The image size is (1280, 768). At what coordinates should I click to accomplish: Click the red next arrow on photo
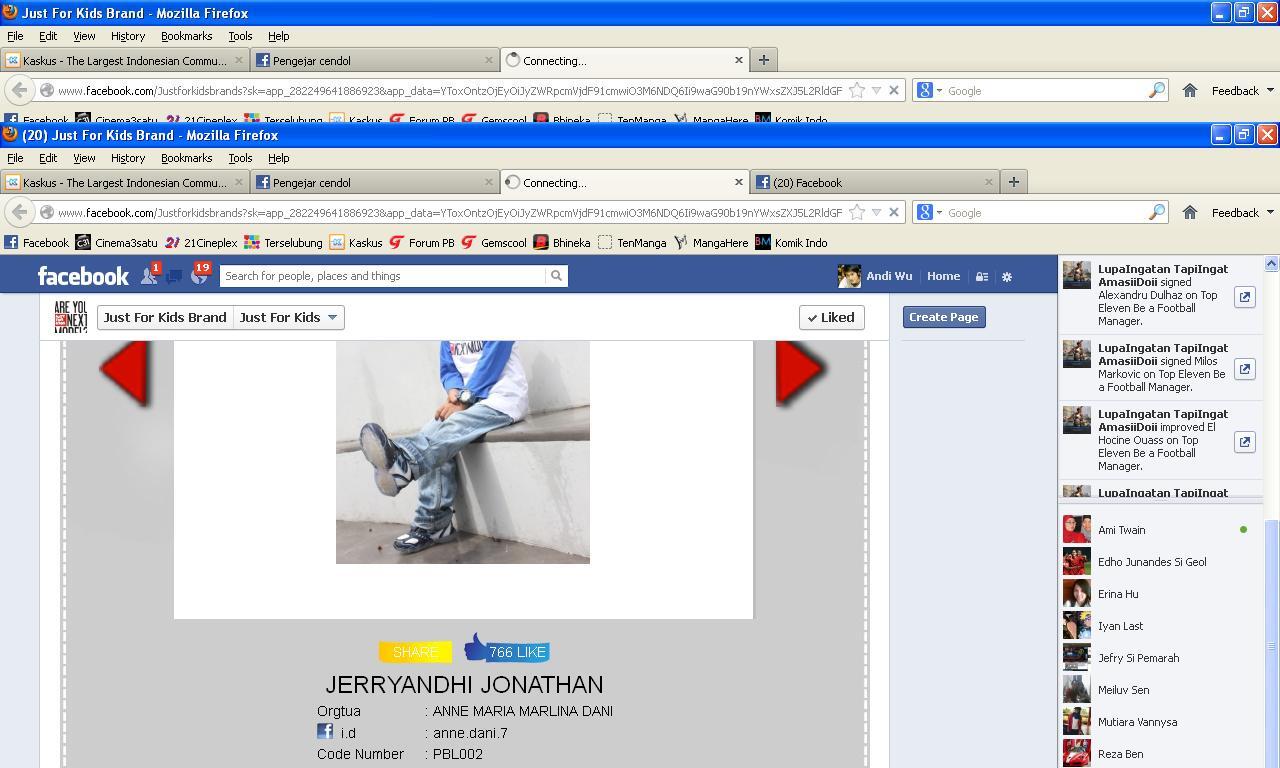[800, 372]
